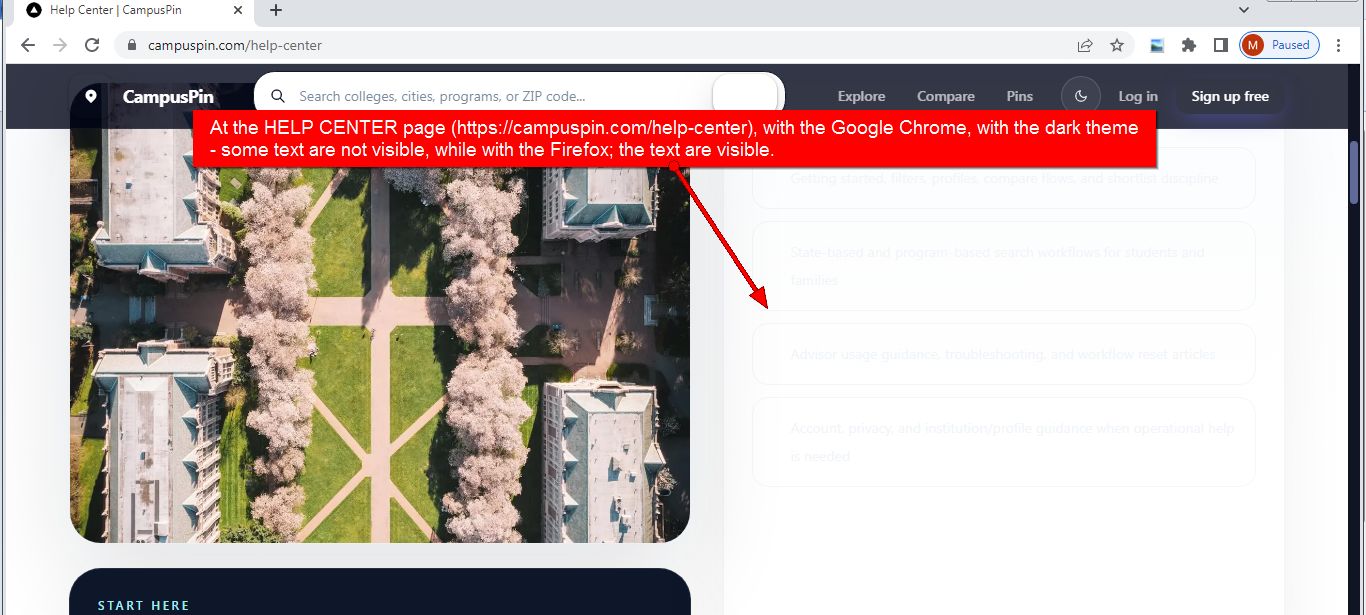Viewport: 1366px width, 615px height.
Task: Go back with the browser back arrow
Action: coord(28,45)
